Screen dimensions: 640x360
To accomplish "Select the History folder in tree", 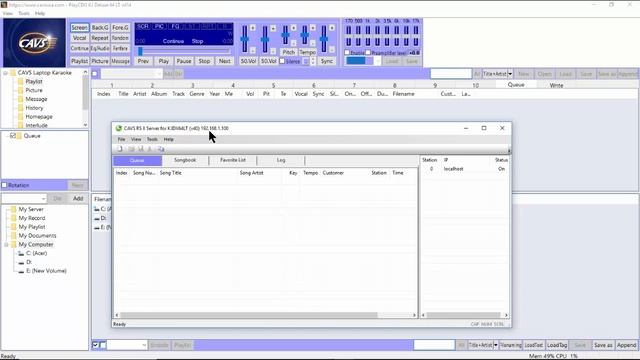I will [x=34, y=108].
